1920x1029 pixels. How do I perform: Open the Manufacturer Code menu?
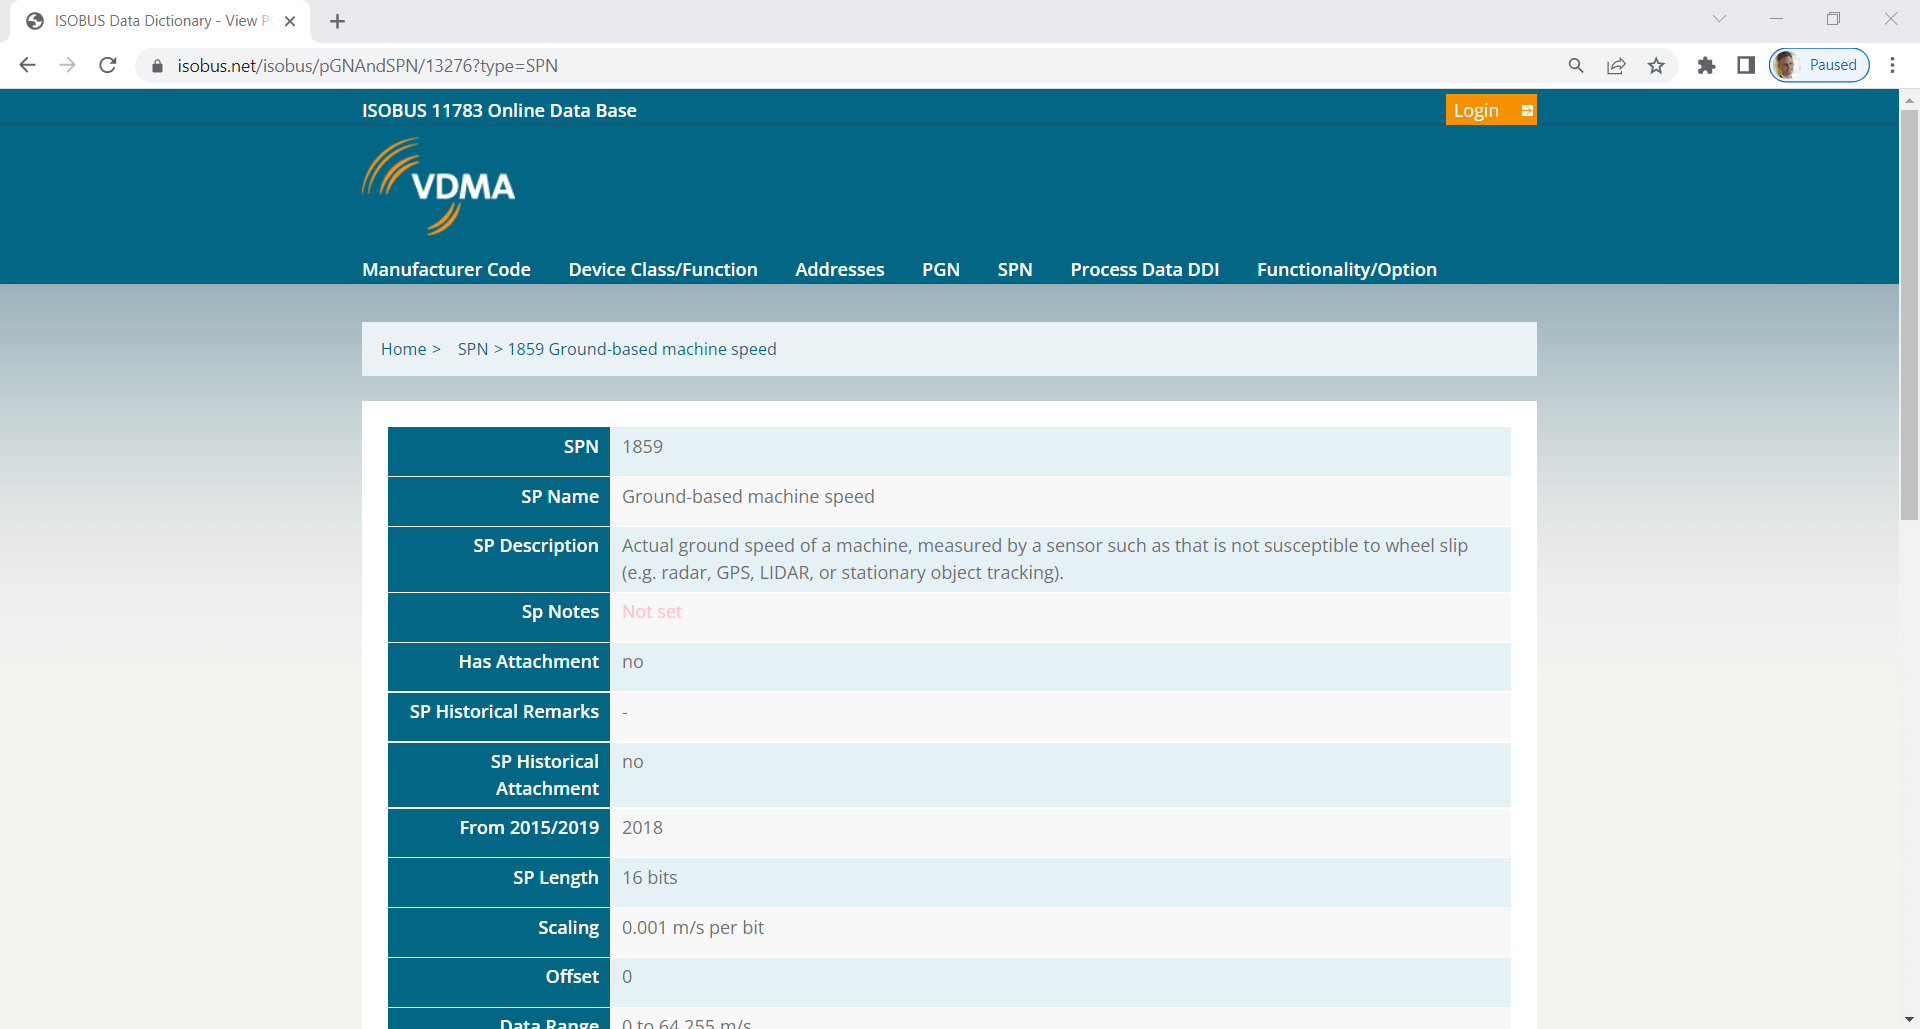click(x=446, y=270)
